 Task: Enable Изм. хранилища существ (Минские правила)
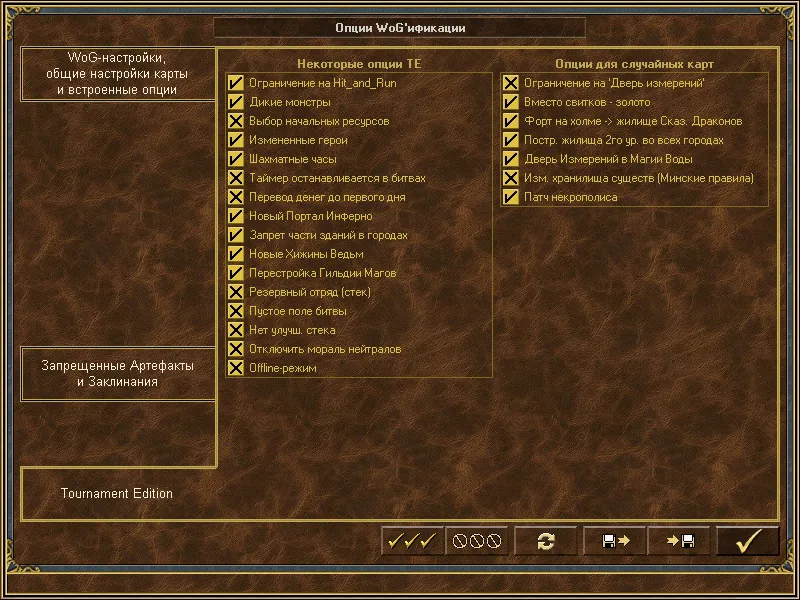510,178
